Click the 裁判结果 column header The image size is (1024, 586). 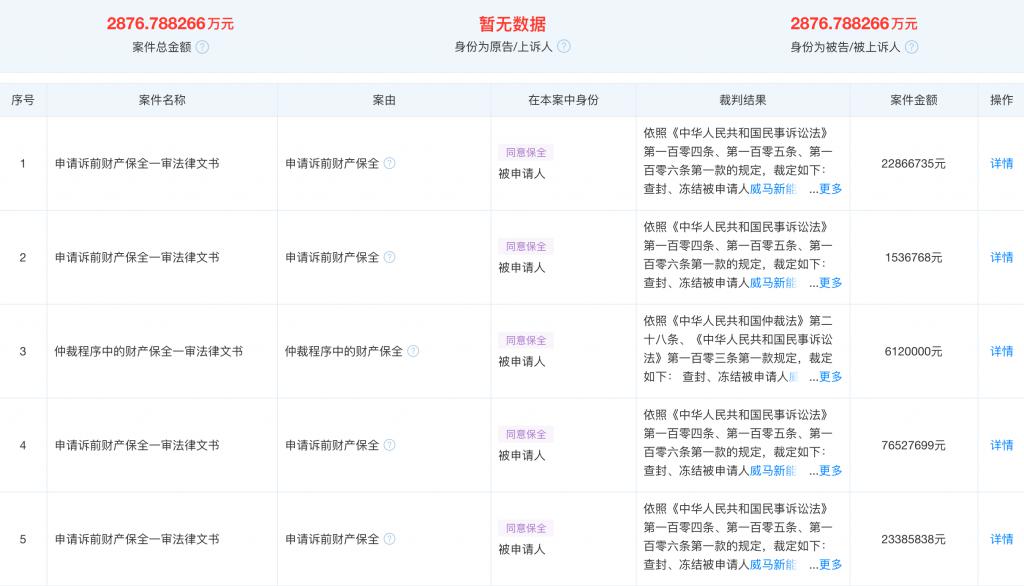coord(743,100)
